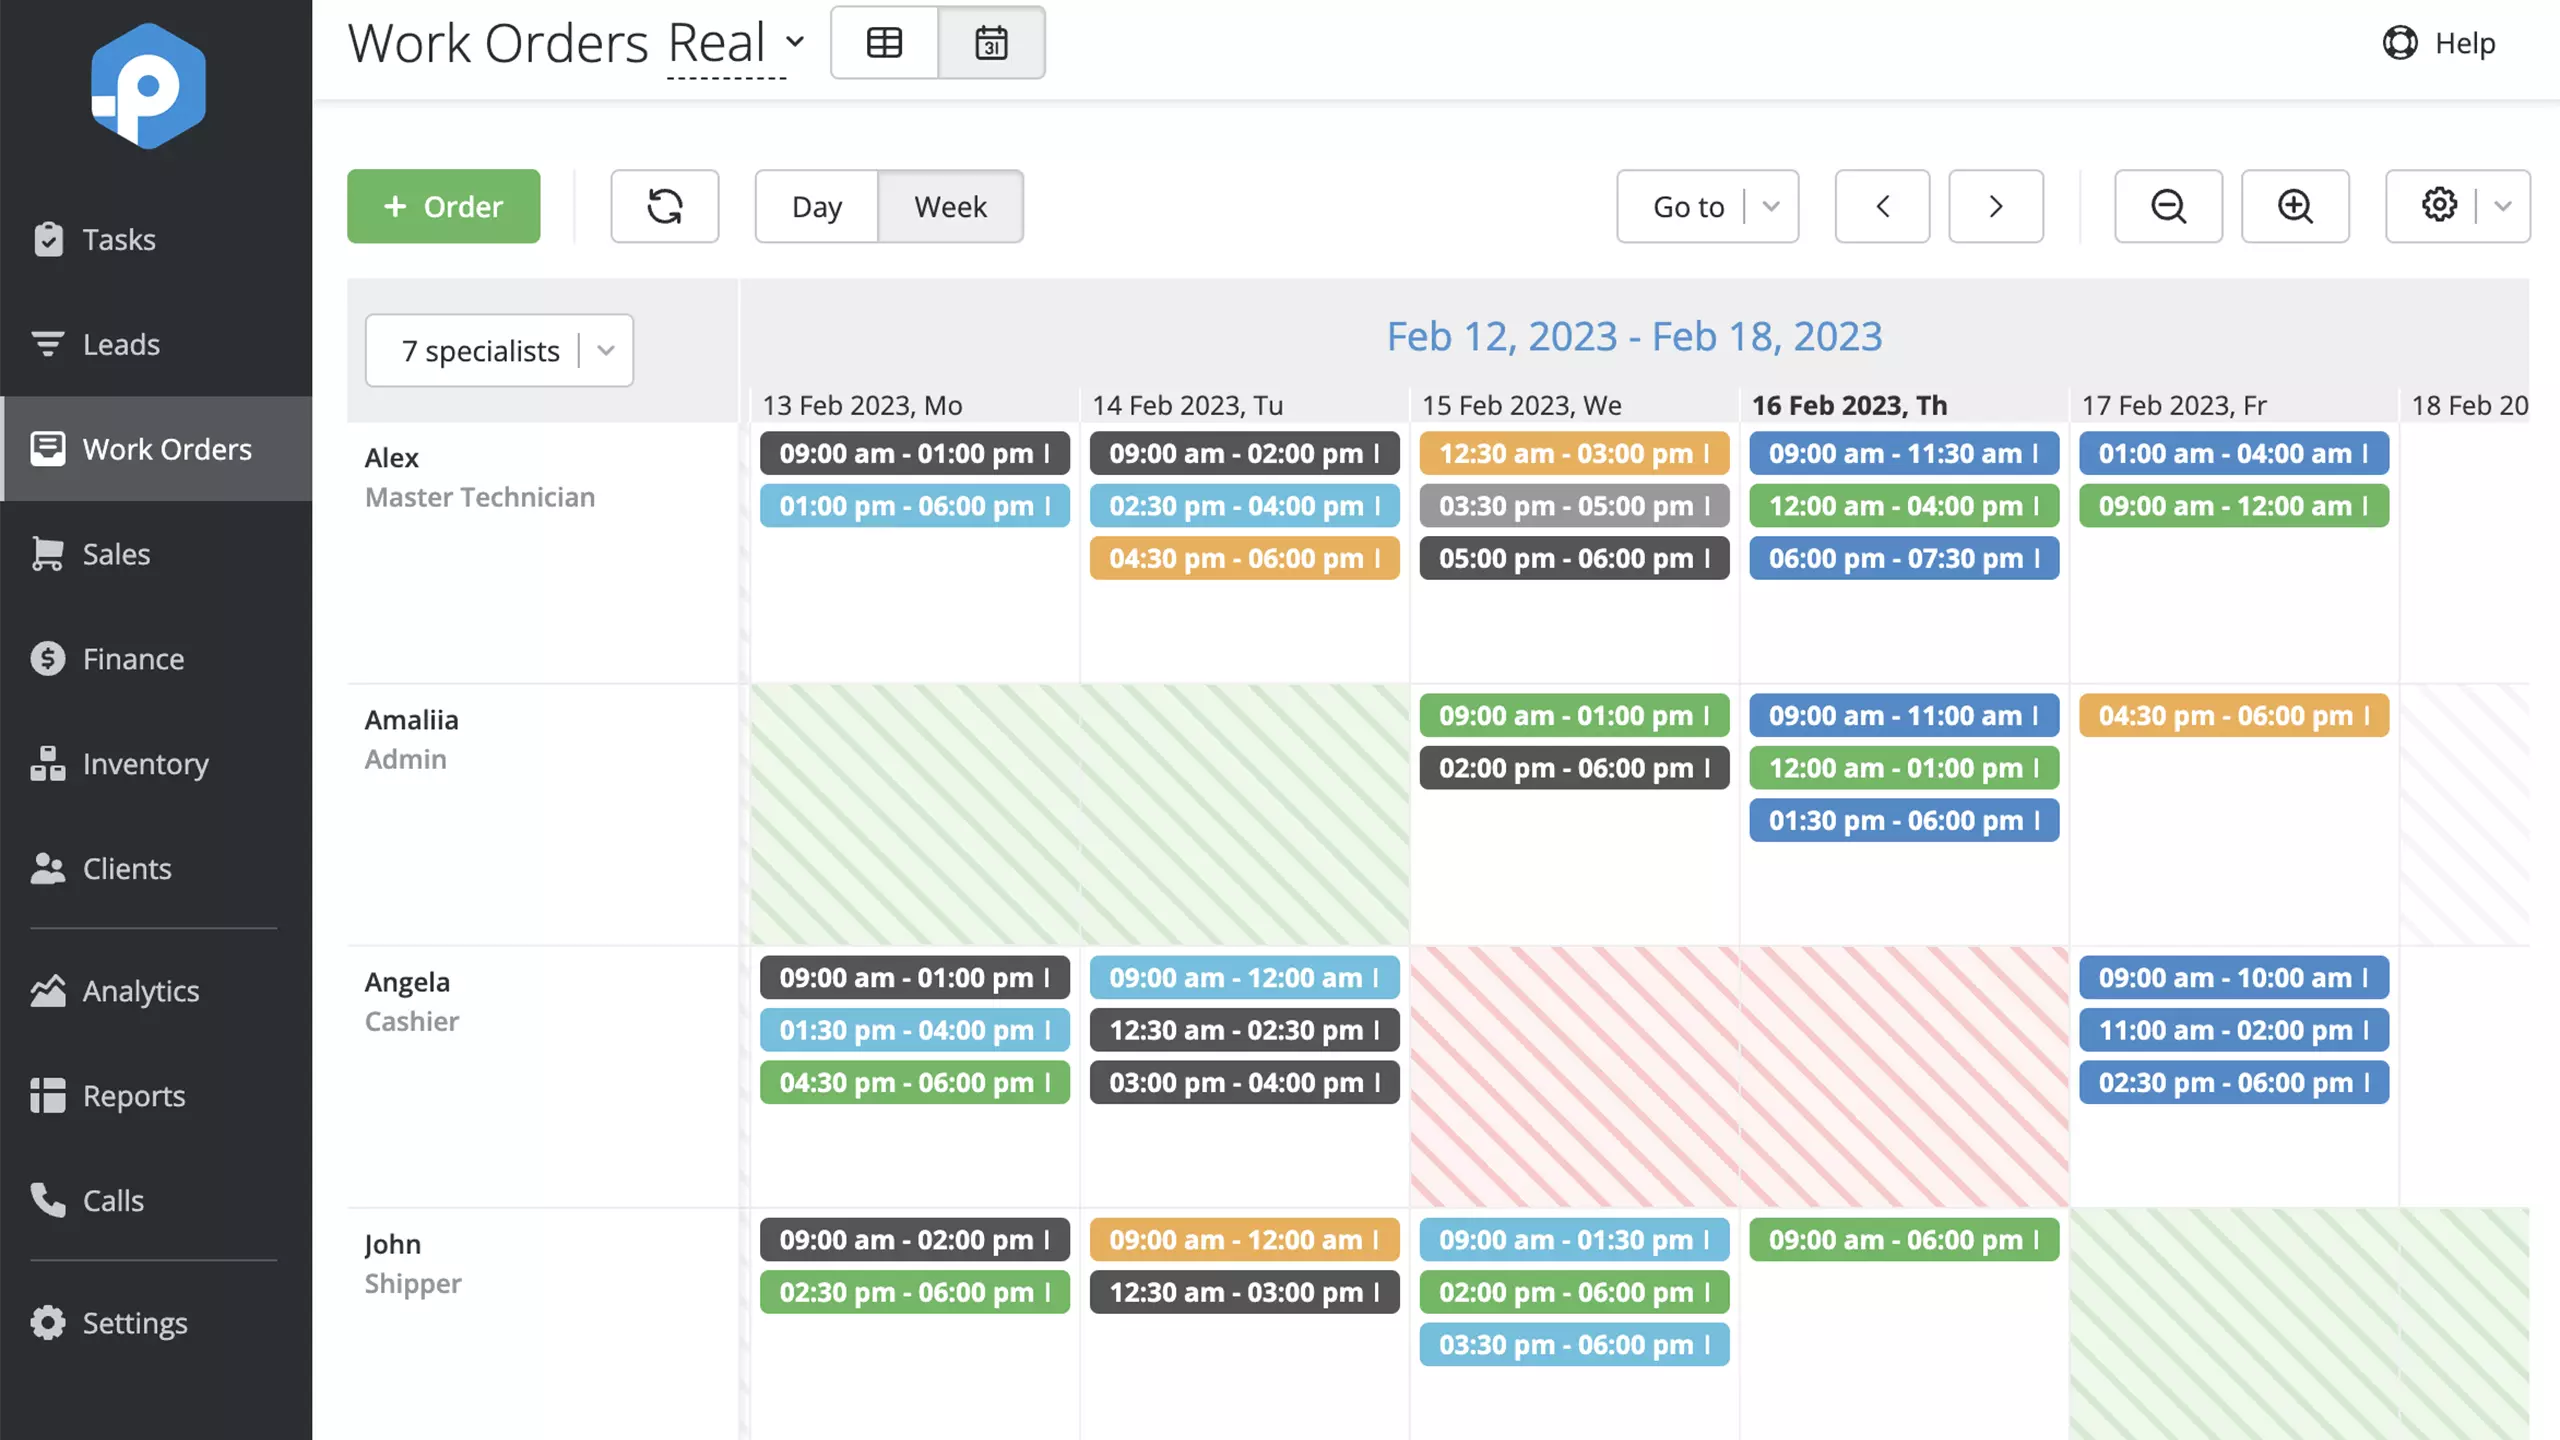Switch to Day view tab

(x=816, y=206)
